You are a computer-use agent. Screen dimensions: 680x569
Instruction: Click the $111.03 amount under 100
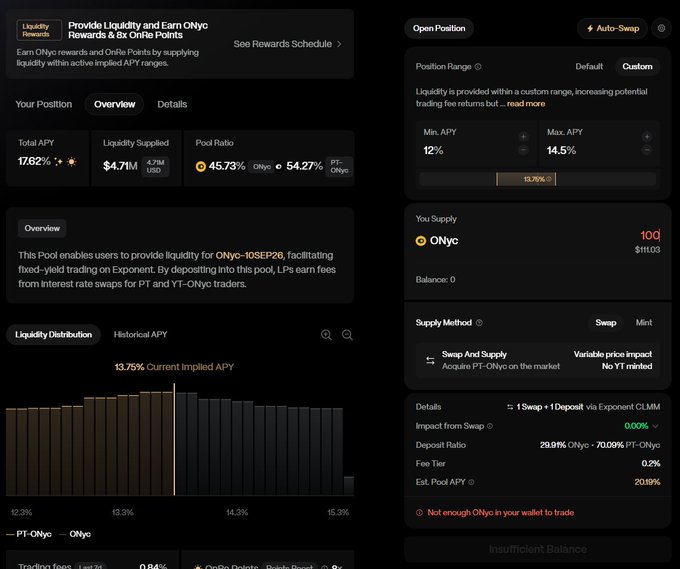(x=647, y=250)
